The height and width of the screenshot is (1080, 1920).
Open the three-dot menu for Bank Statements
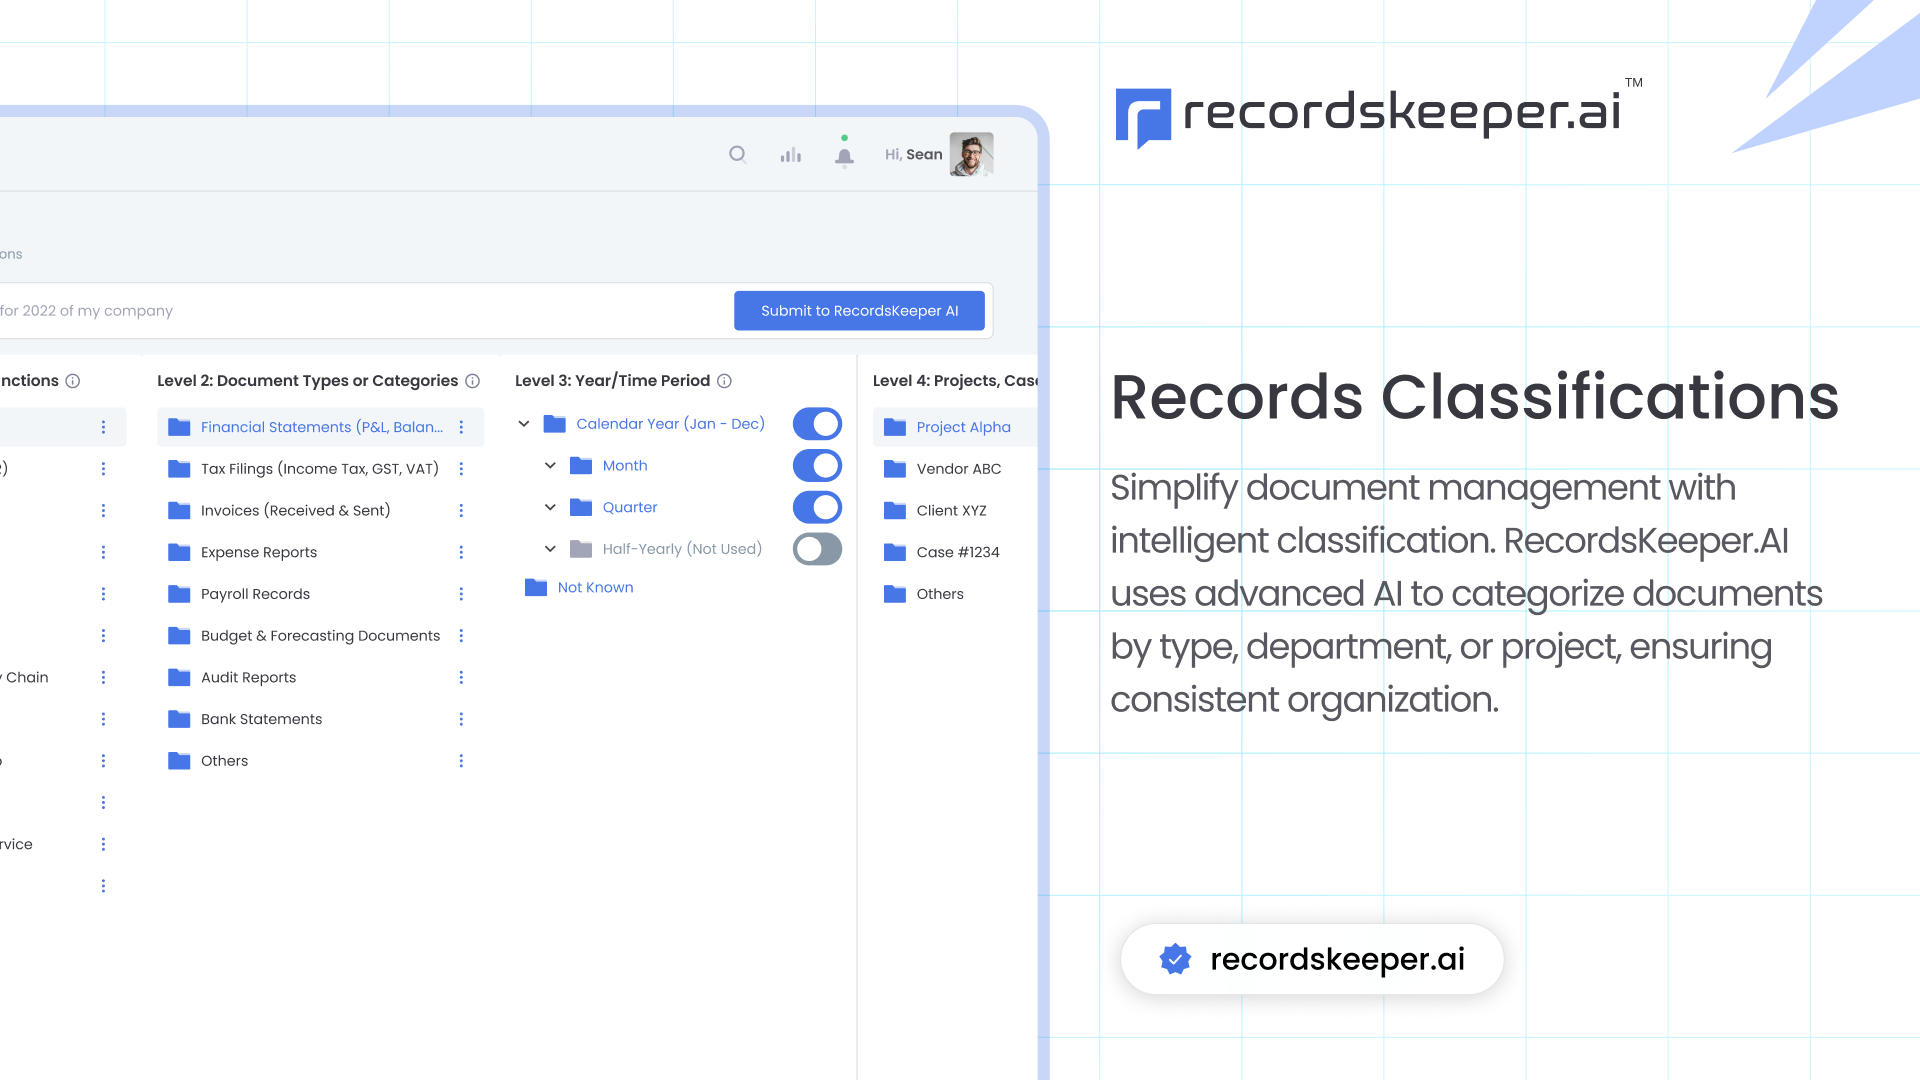pyautogui.click(x=461, y=719)
